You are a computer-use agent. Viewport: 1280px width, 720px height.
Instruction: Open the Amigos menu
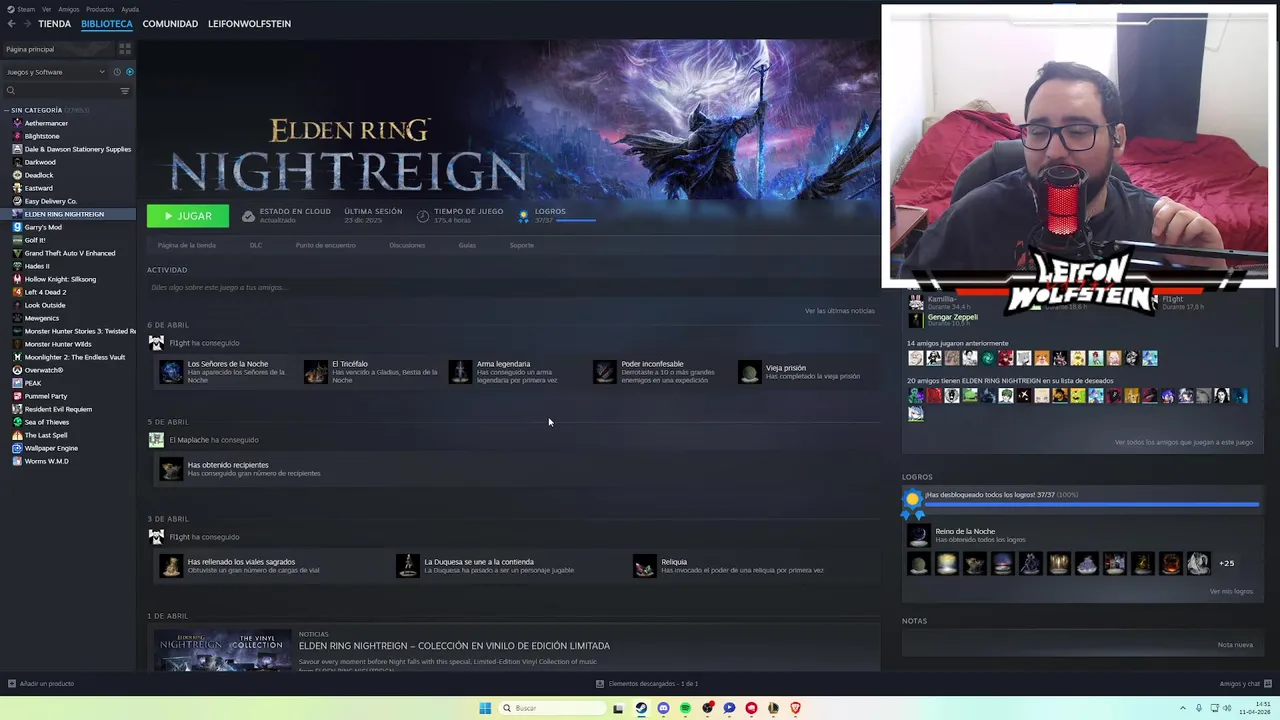pyautogui.click(x=68, y=9)
